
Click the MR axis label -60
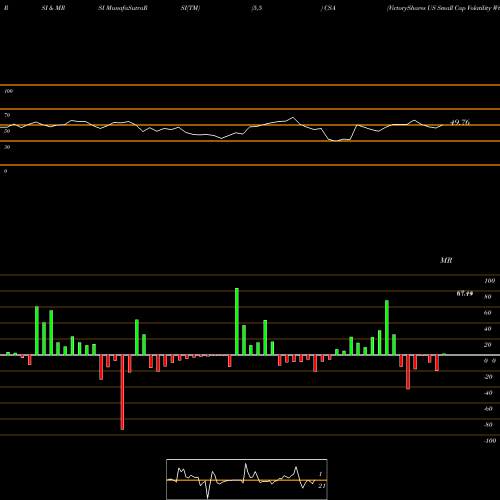click(x=488, y=409)
